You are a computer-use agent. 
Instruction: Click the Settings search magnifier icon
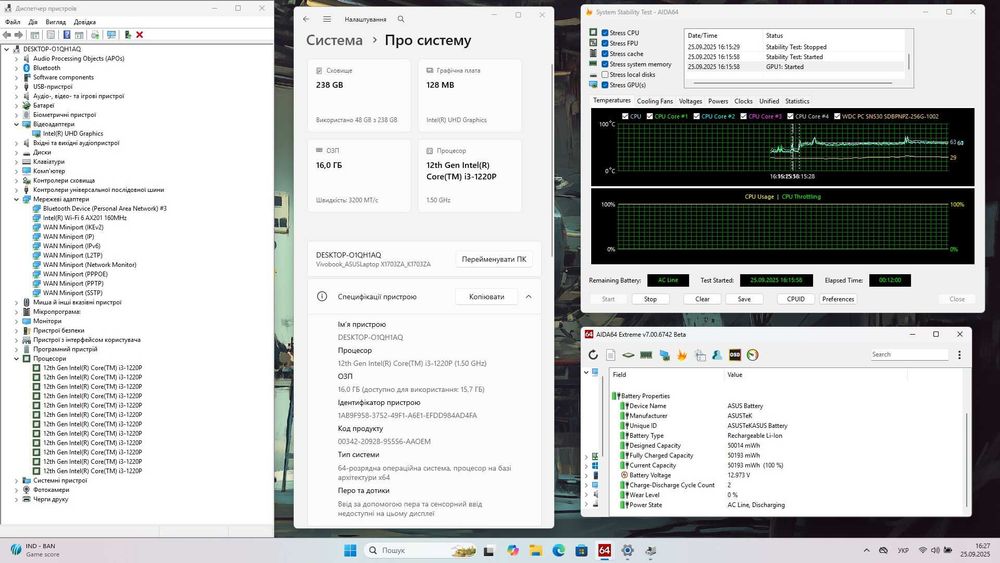click(401, 19)
